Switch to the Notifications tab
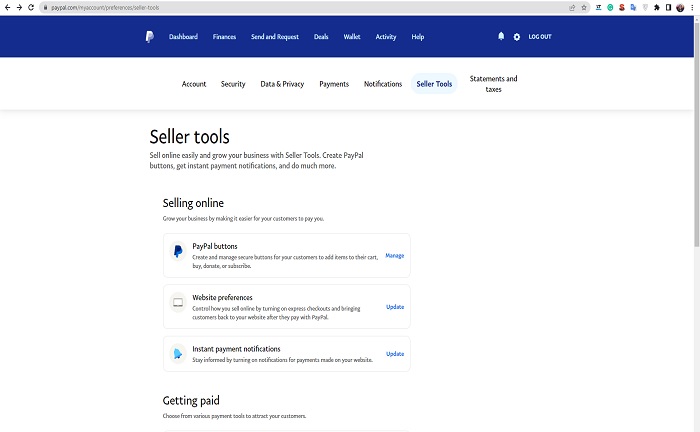Image resolution: width=700 pixels, height=432 pixels. pos(383,84)
